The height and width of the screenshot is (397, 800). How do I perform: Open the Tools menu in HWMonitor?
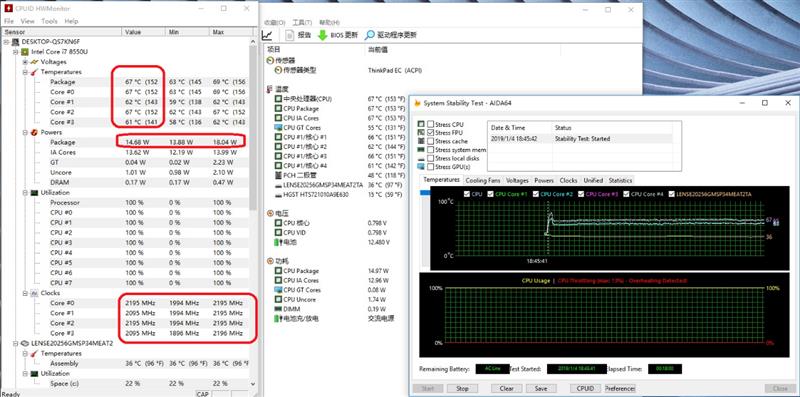click(x=49, y=21)
